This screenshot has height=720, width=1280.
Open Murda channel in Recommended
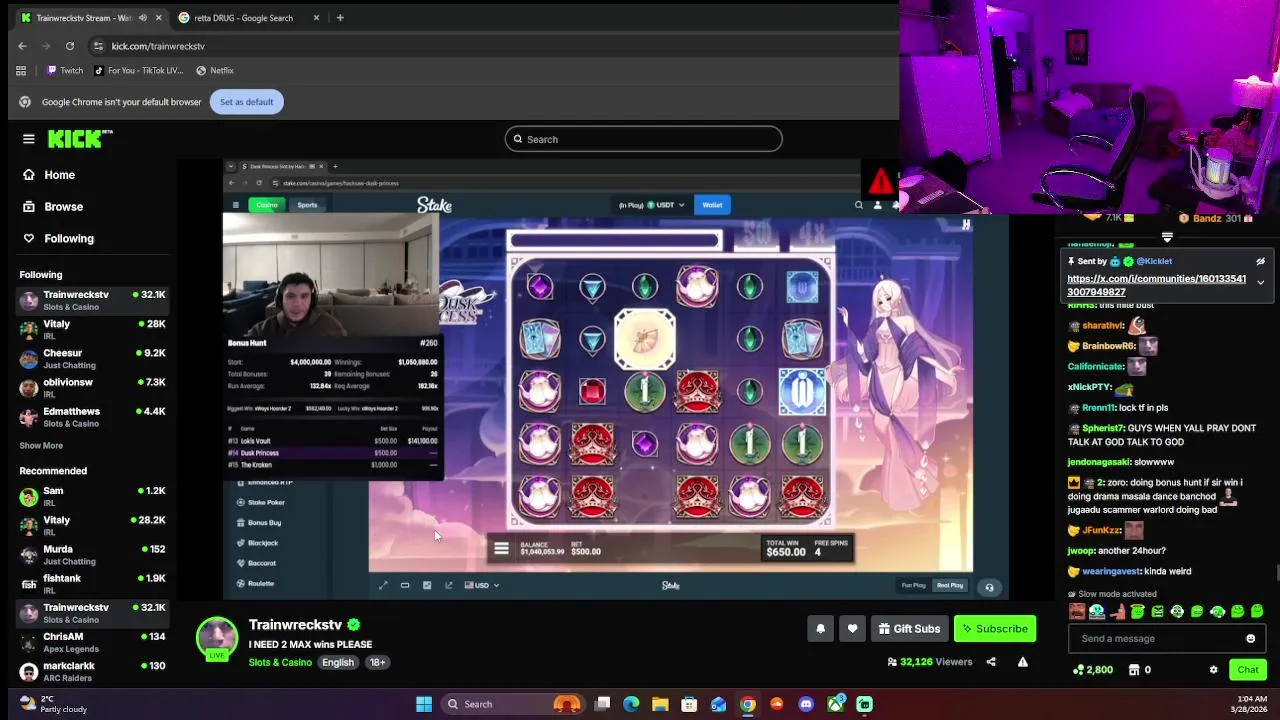coord(92,554)
